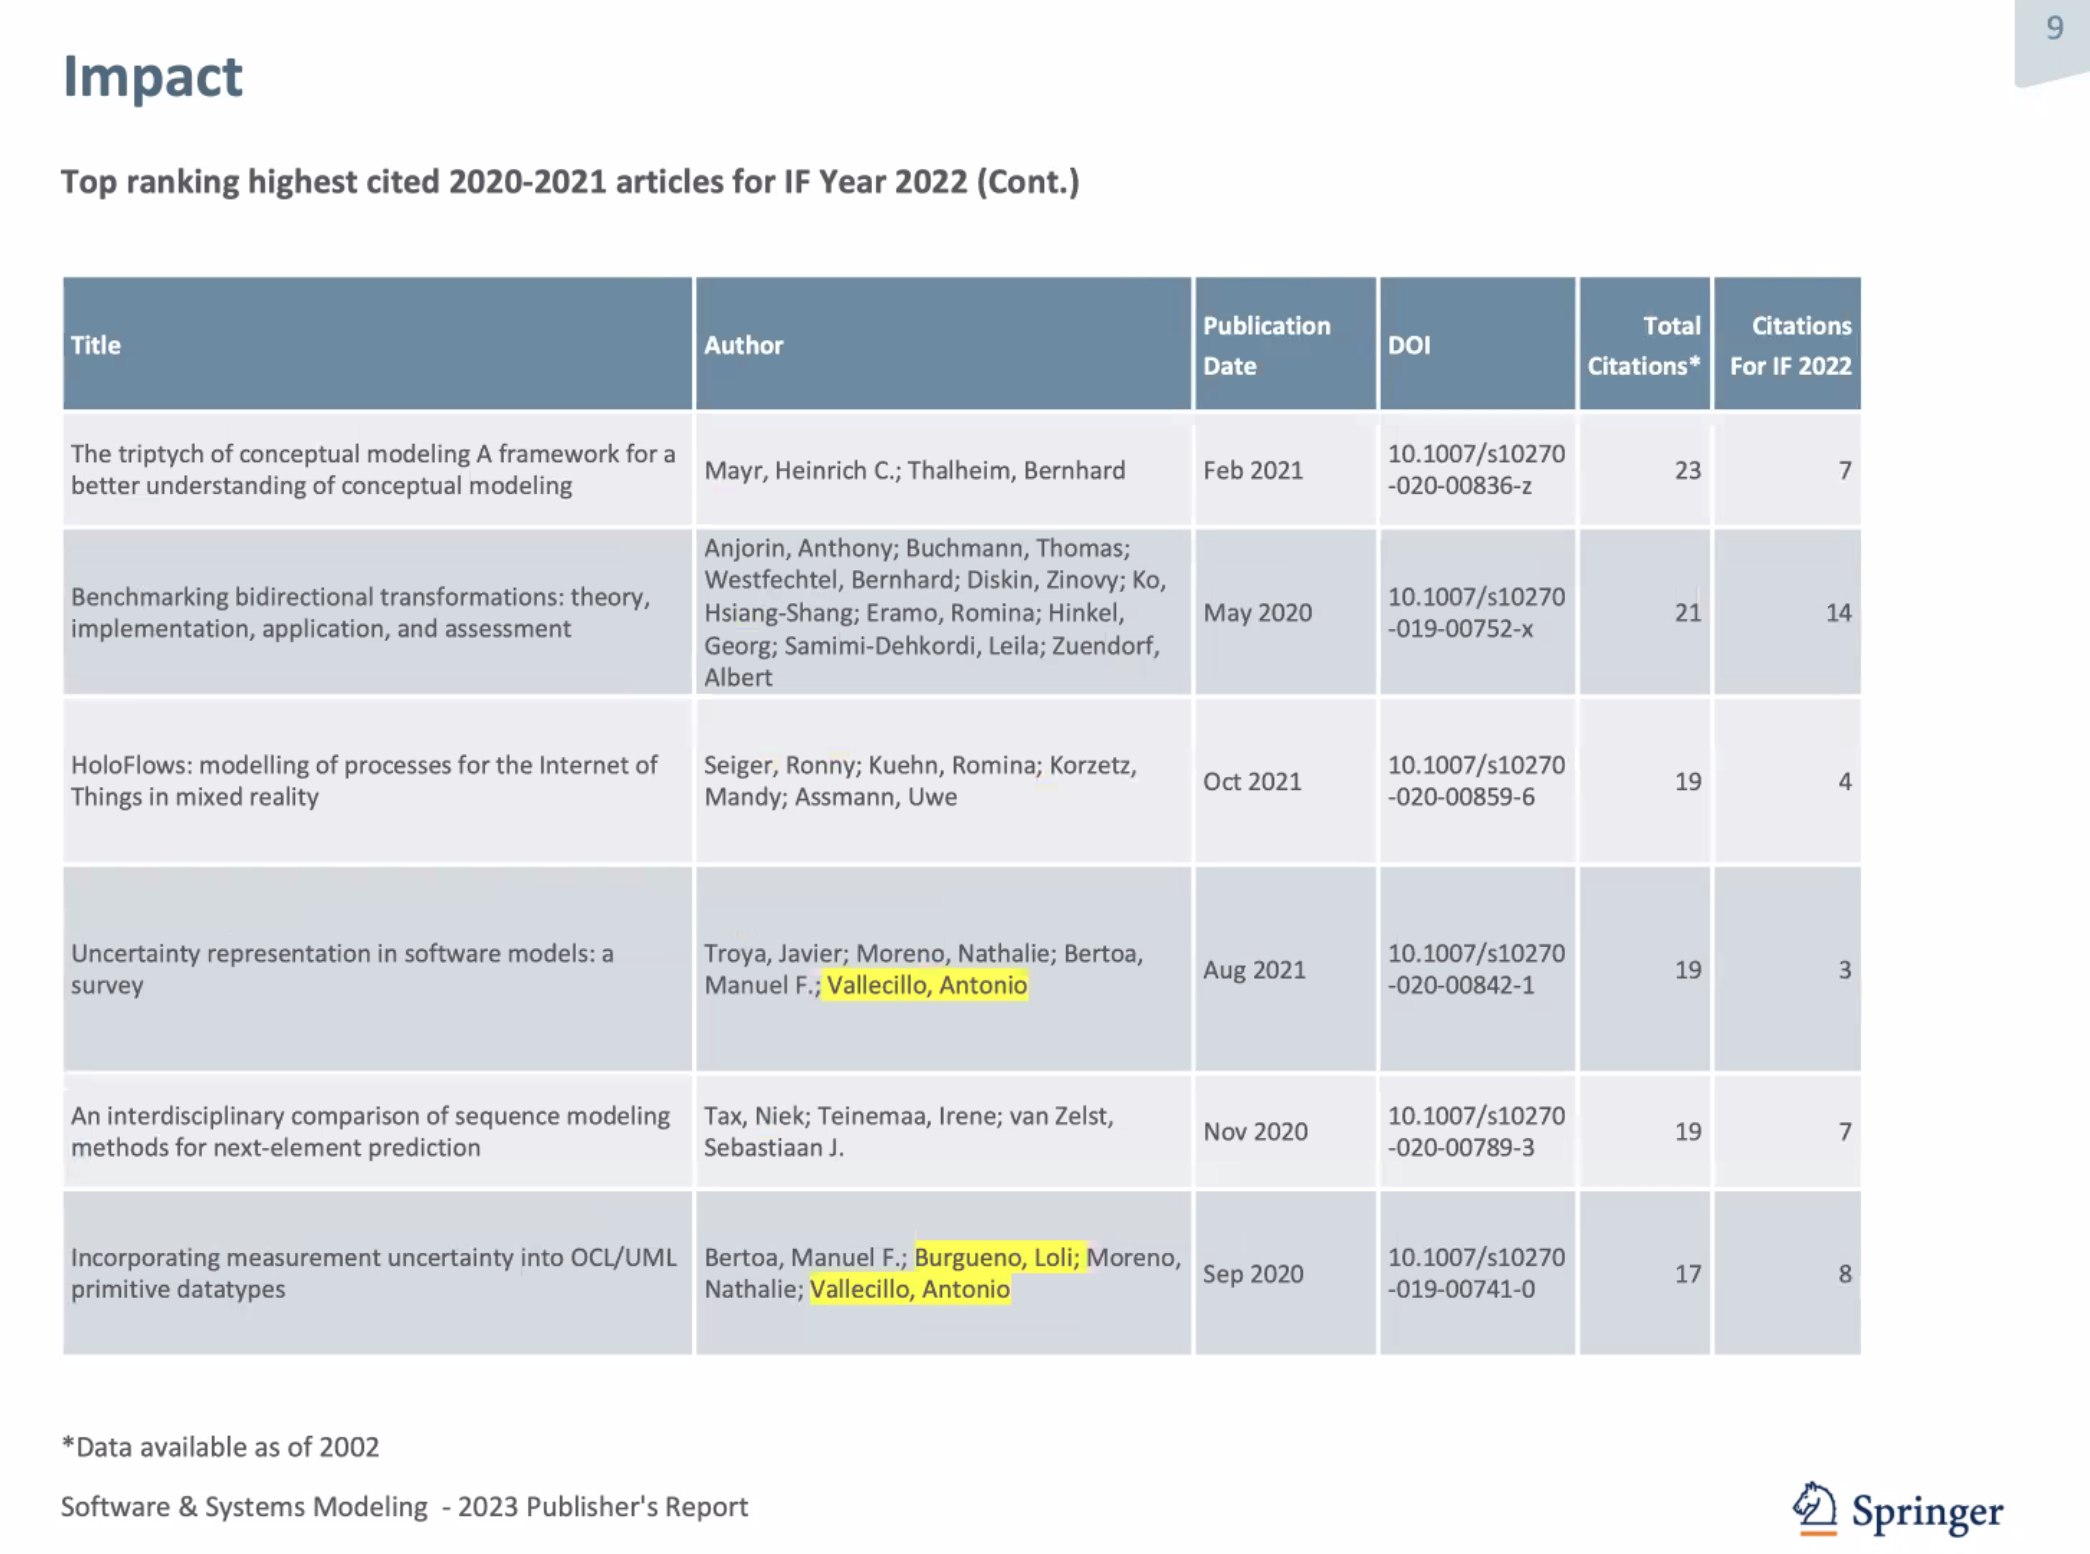This screenshot has width=2090, height=1554.
Task: Click the Impact slide heading
Action: pos(153,76)
